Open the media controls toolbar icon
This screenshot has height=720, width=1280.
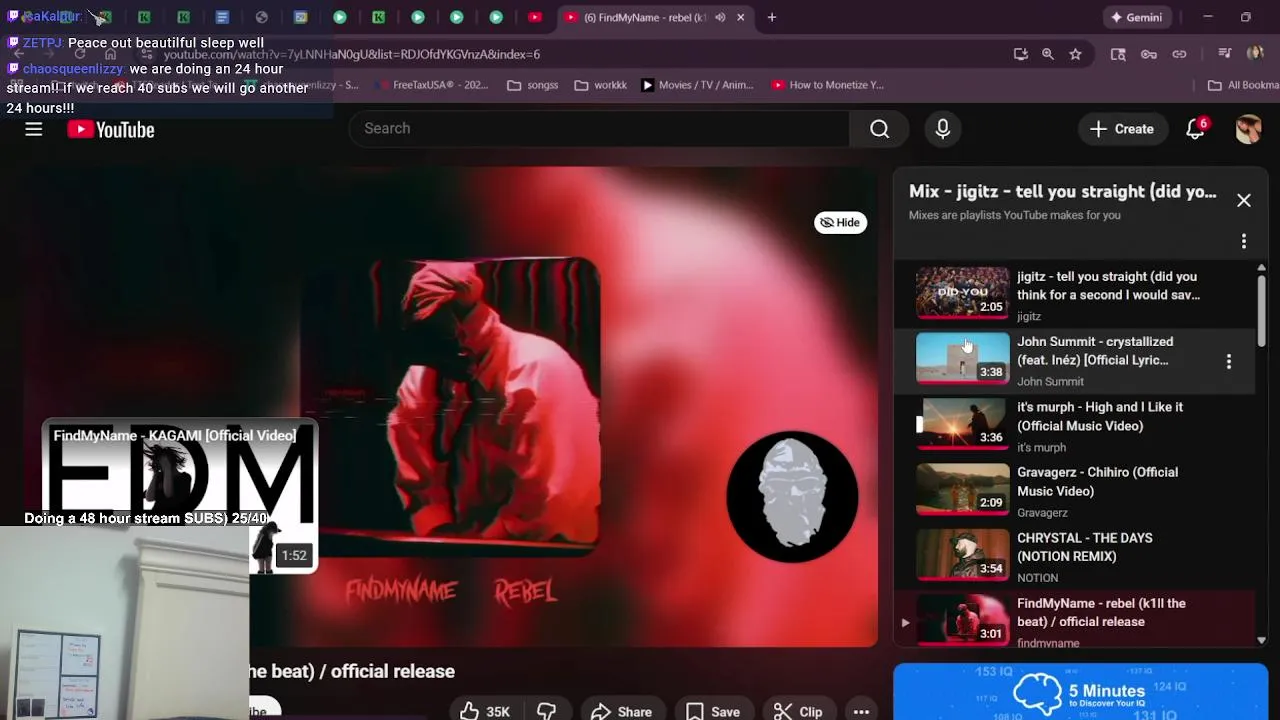pyautogui.click(x=1225, y=54)
